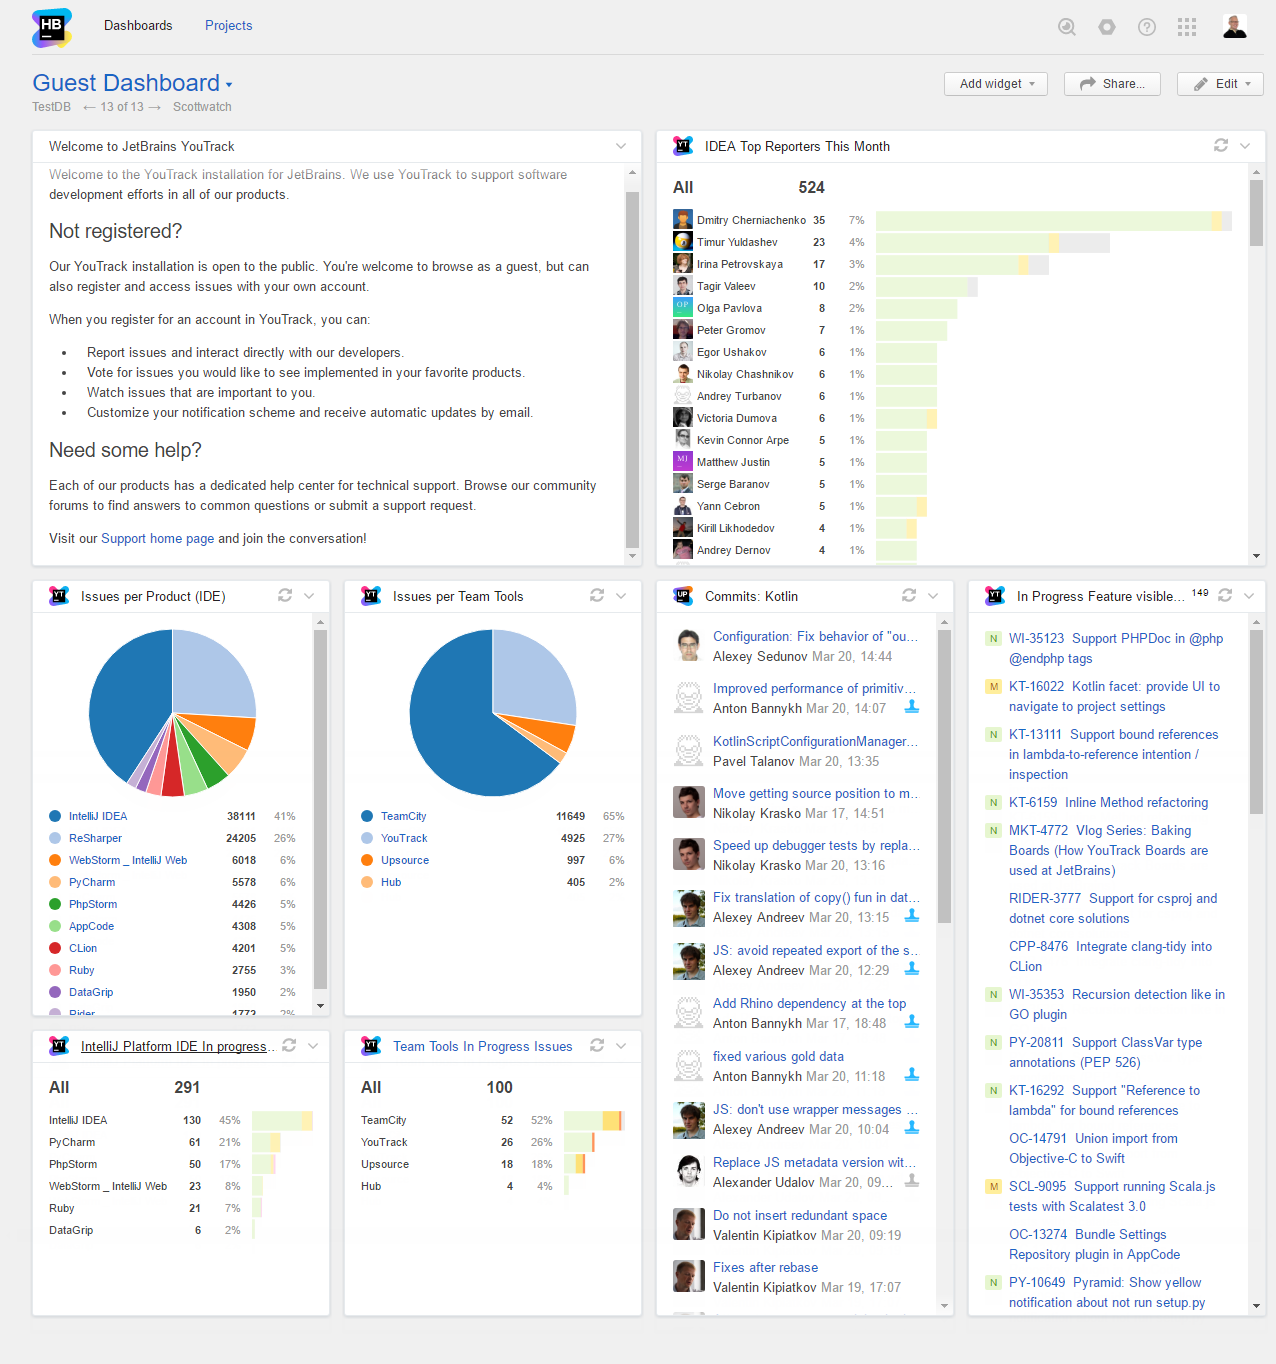Go to next dashboard Scottwatch
The width and height of the screenshot is (1276, 1364).
[202, 107]
